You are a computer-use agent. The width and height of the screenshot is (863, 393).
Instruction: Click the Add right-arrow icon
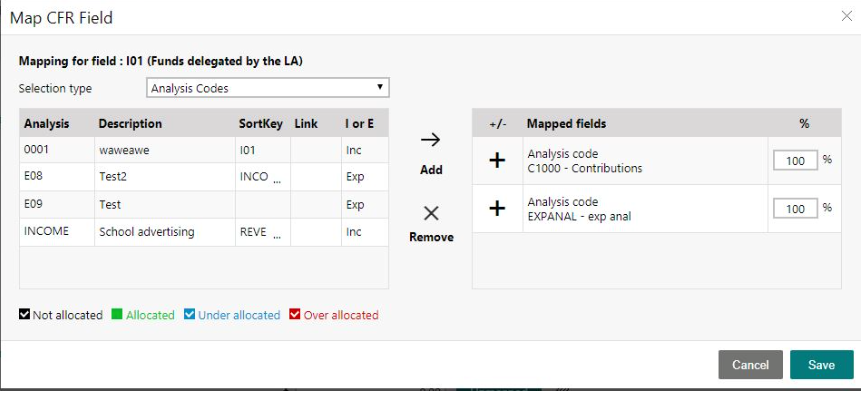point(430,140)
